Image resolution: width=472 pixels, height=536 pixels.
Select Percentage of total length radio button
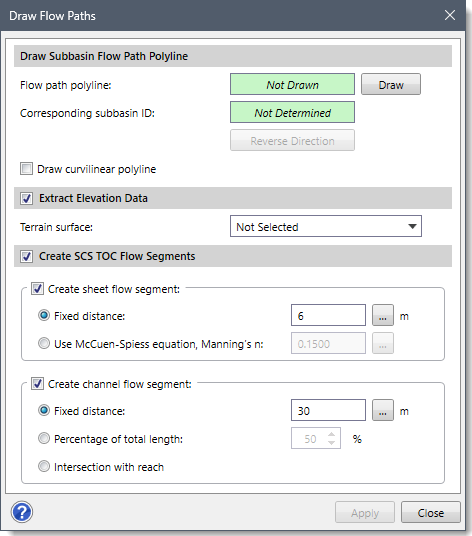coord(44,438)
